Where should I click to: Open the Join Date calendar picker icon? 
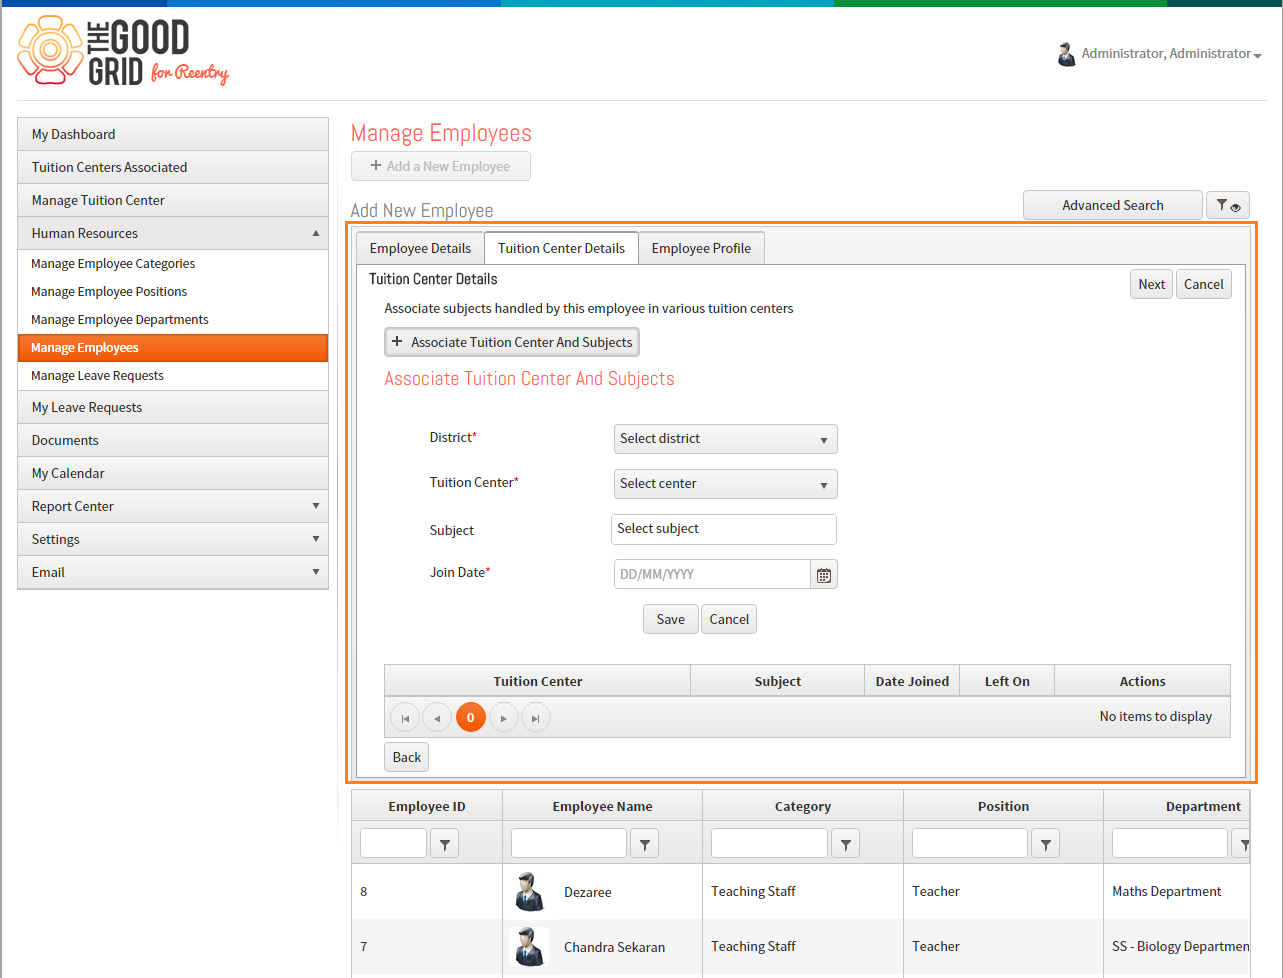tap(824, 575)
